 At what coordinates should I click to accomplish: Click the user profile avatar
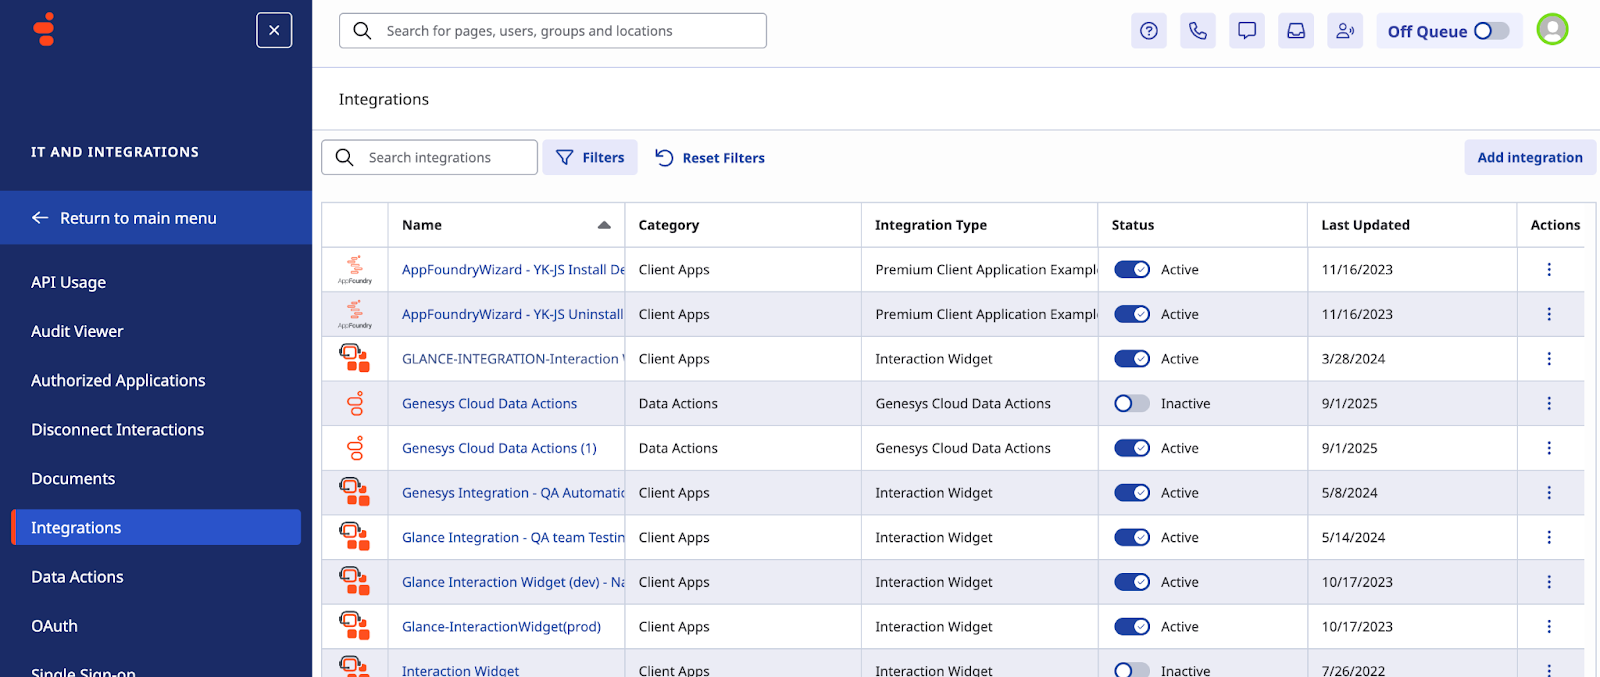pyautogui.click(x=1552, y=30)
